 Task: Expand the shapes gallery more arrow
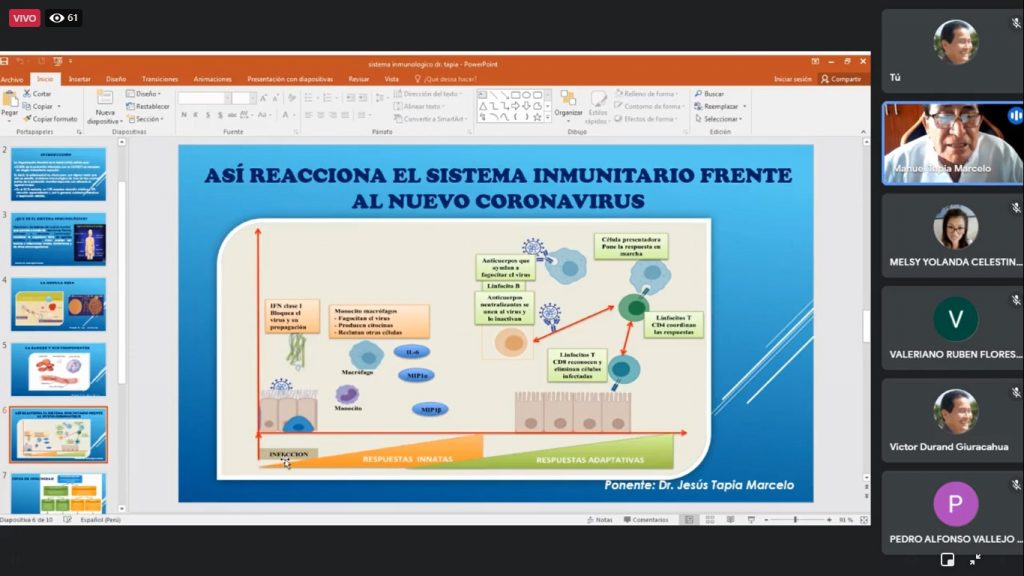(547, 118)
